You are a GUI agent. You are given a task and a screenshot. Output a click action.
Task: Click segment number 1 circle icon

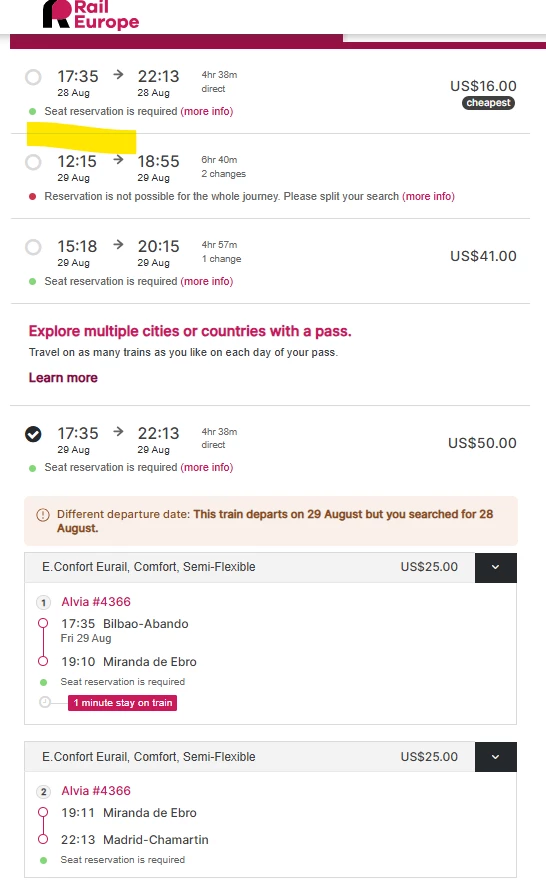[44, 602]
